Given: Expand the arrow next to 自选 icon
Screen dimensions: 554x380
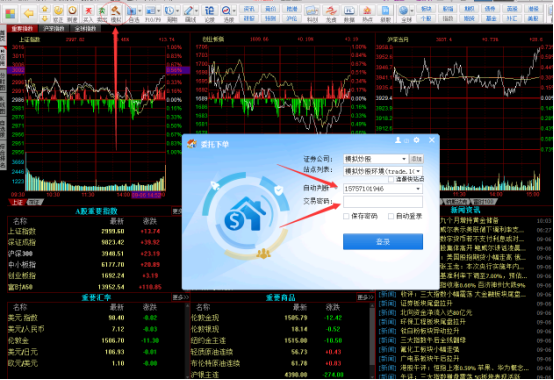Looking at the screenshot, I should click(x=140, y=11).
